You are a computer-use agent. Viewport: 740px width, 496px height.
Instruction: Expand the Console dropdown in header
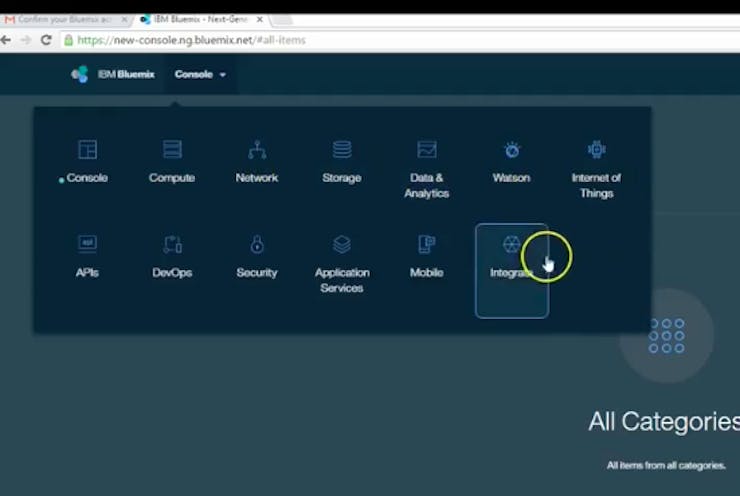(x=200, y=75)
